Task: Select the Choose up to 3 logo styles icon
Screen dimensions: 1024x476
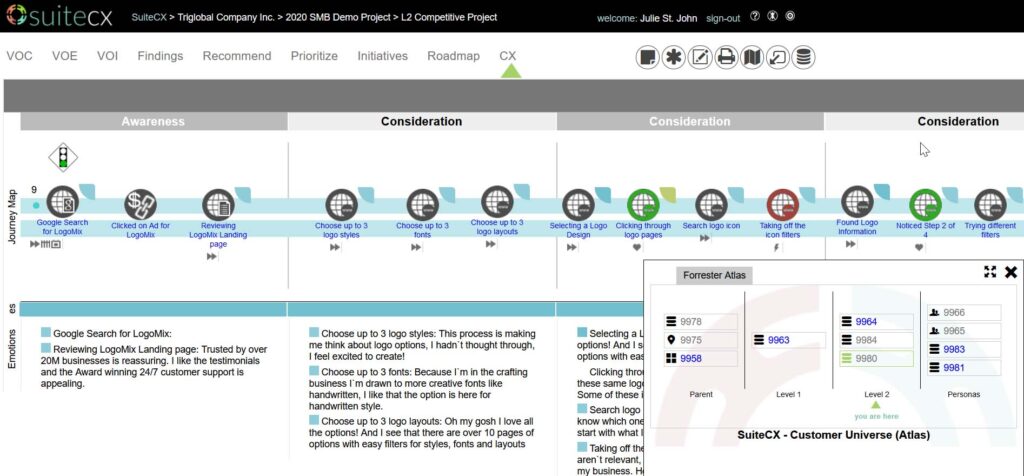Action: click(341, 205)
